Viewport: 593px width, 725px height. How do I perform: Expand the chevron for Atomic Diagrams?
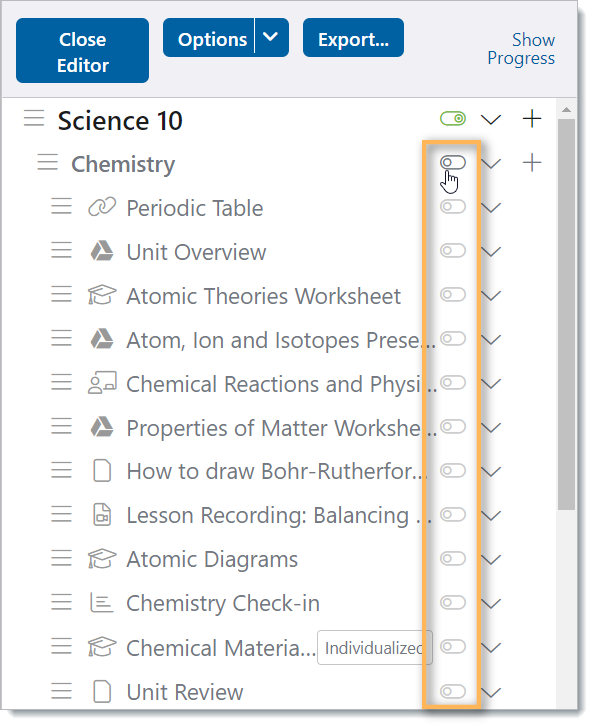click(x=491, y=560)
